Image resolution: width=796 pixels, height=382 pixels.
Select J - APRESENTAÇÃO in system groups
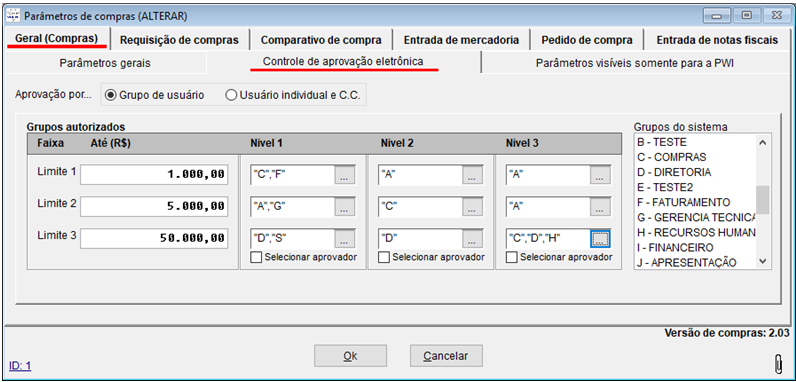686,263
